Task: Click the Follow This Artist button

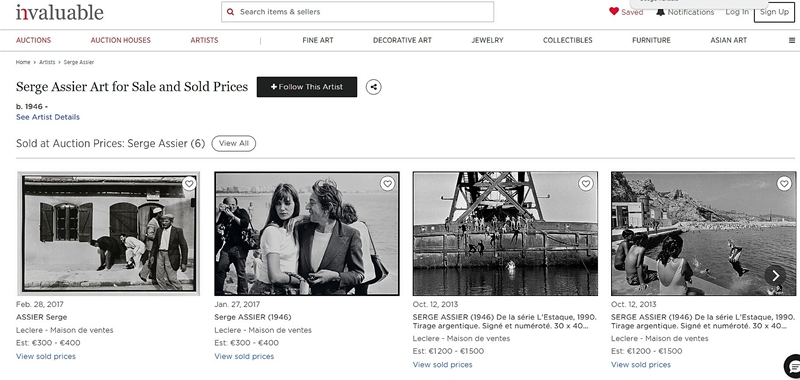Action: pos(307,87)
